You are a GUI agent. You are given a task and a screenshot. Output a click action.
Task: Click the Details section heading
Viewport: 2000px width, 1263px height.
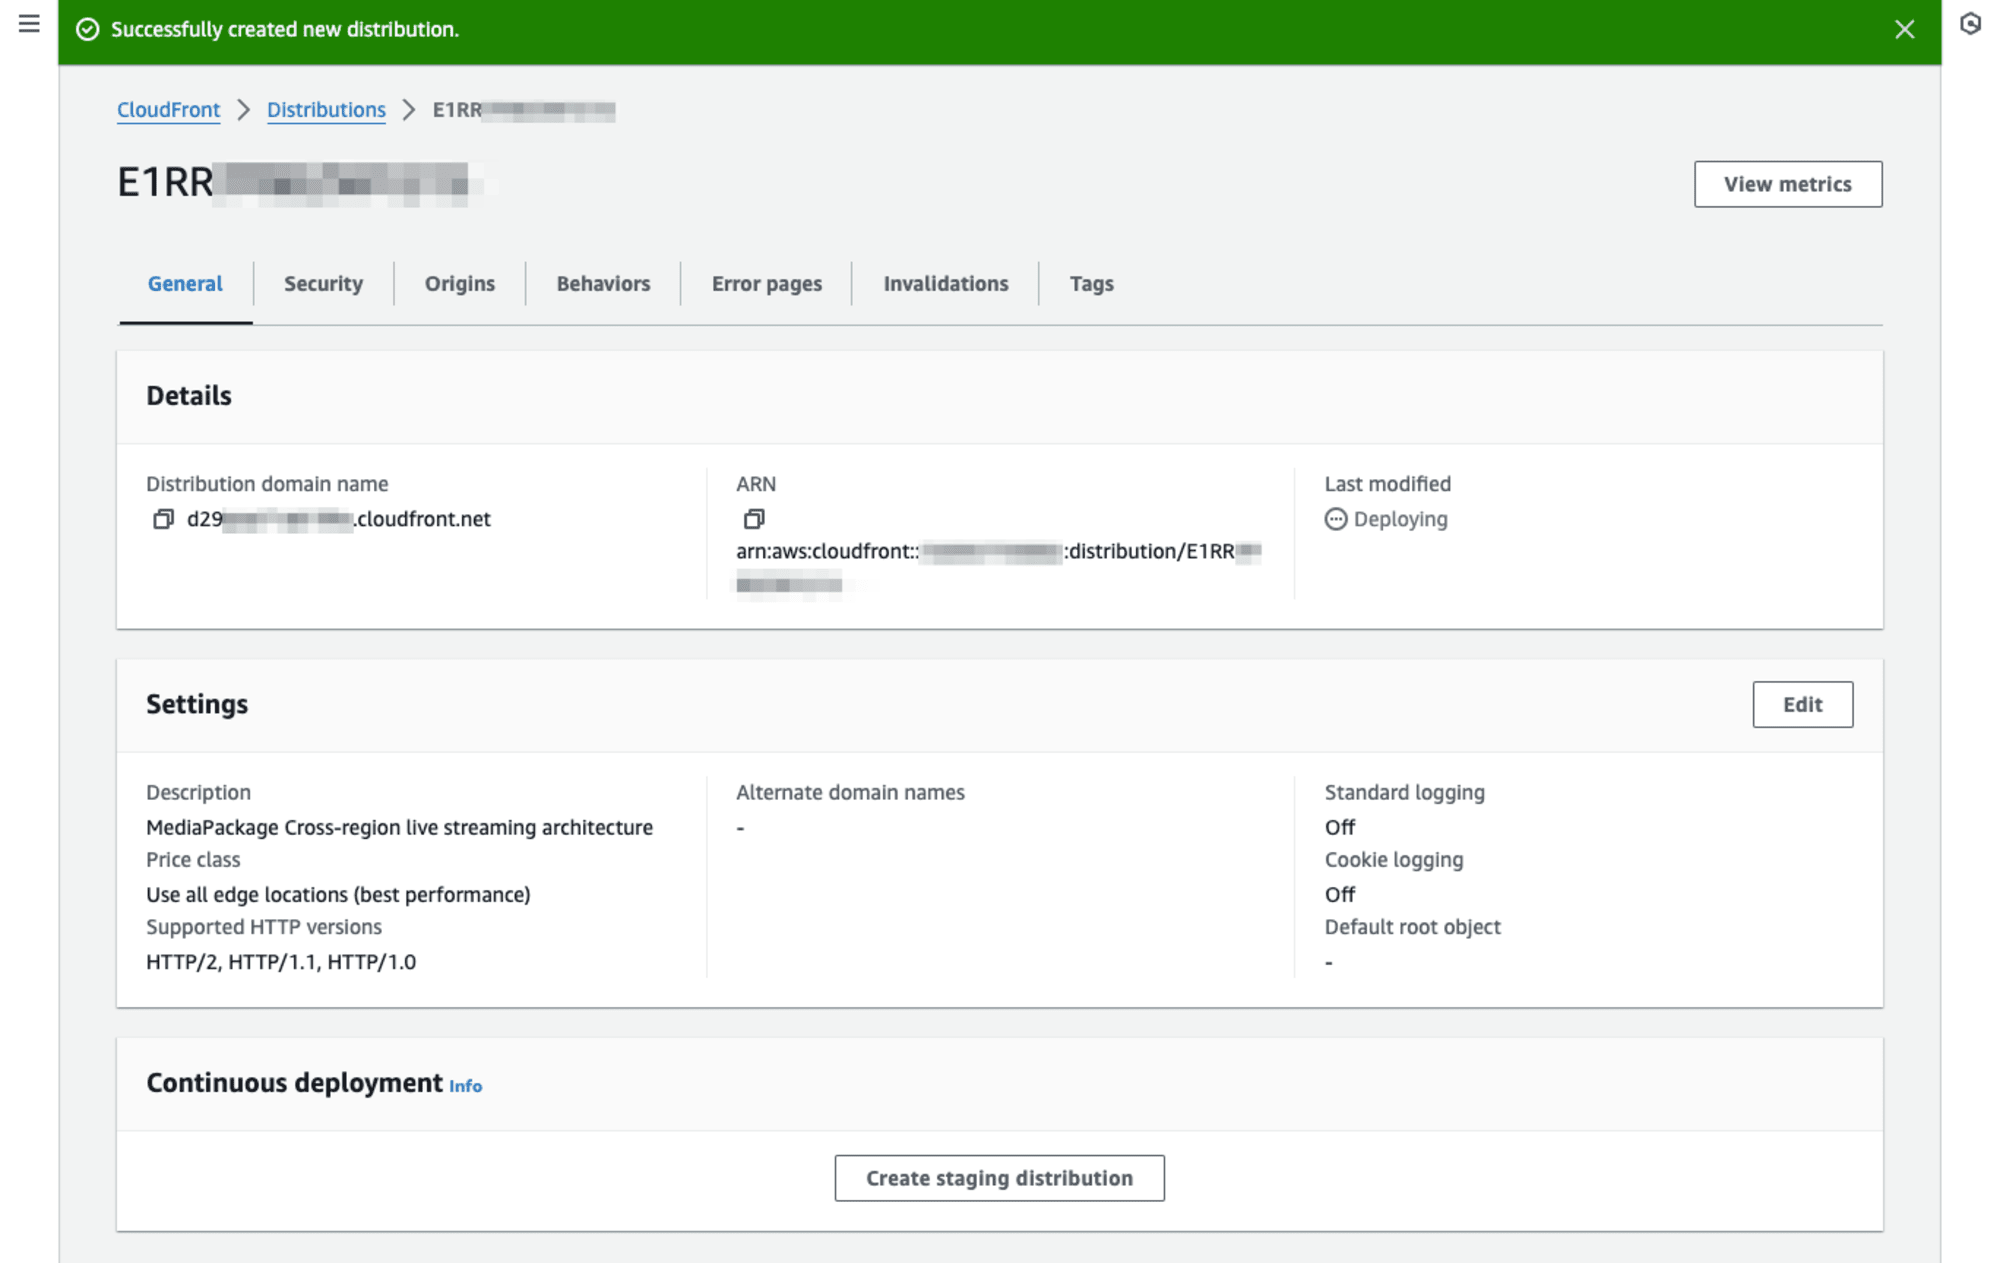pyautogui.click(x=189, y=396)
